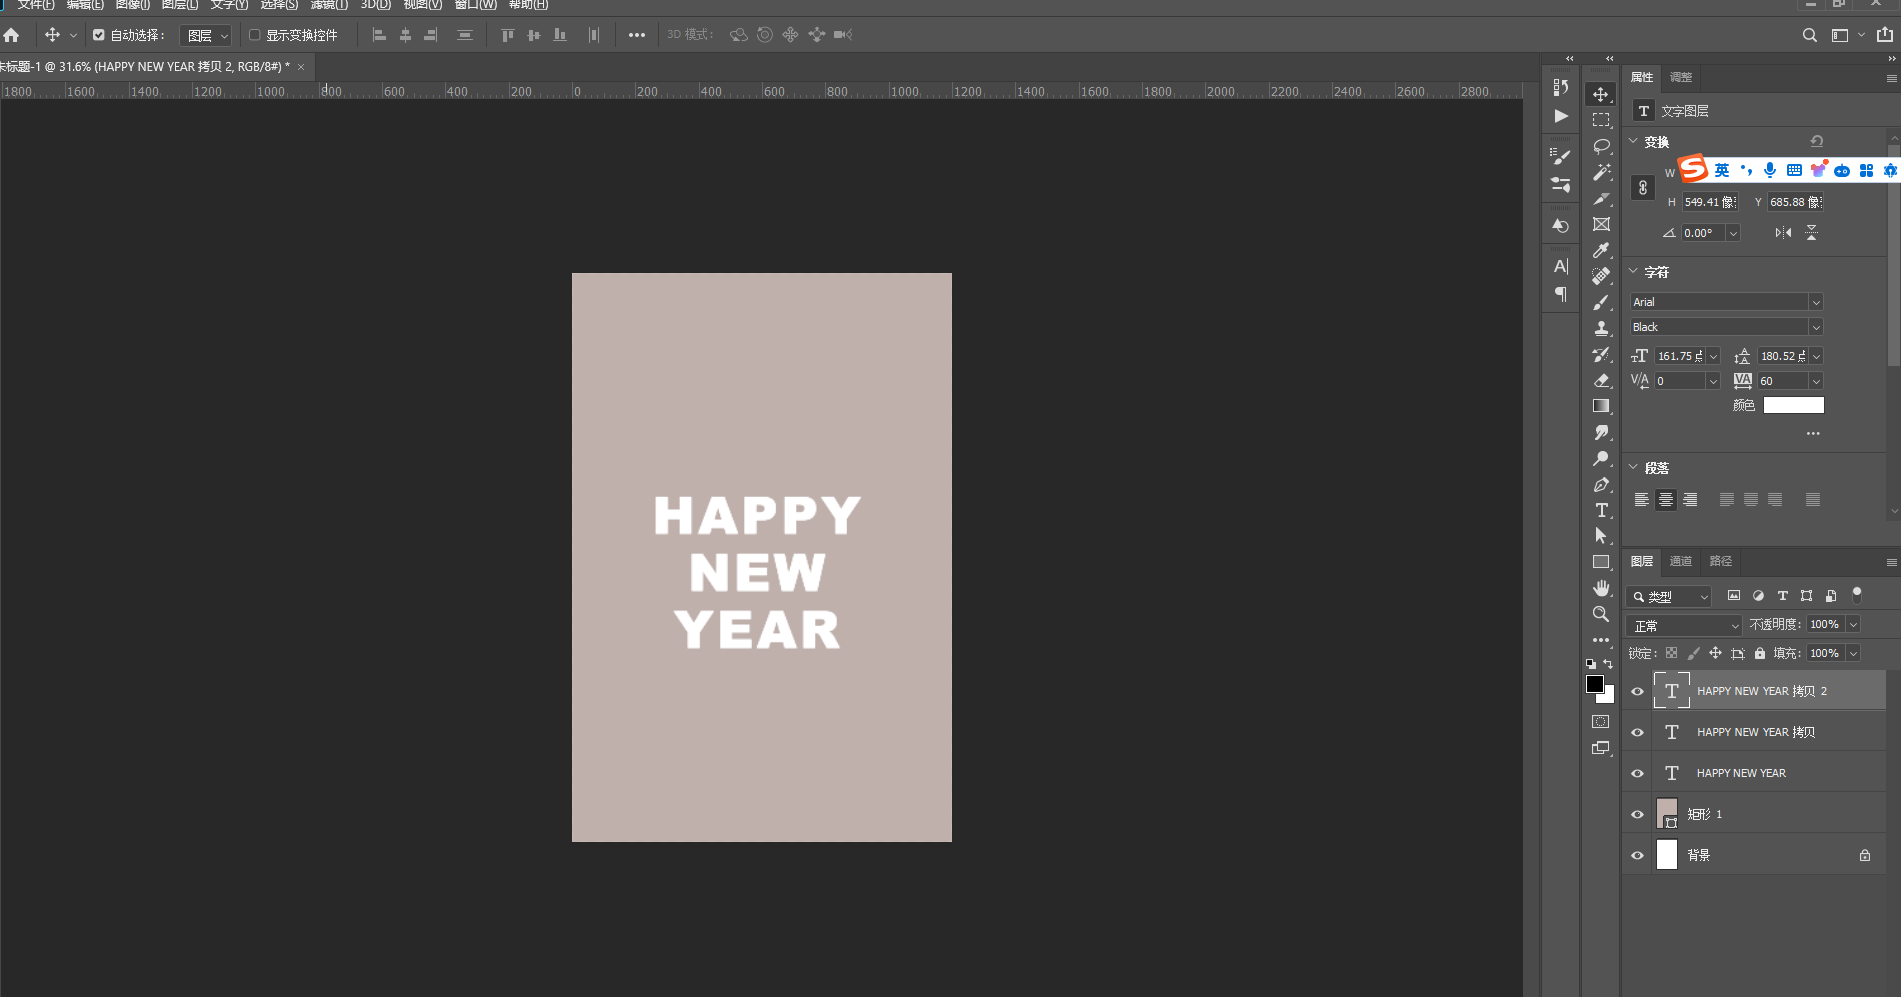Click the Crop tool icon

pyautogui.click(x=1601, y=198)
